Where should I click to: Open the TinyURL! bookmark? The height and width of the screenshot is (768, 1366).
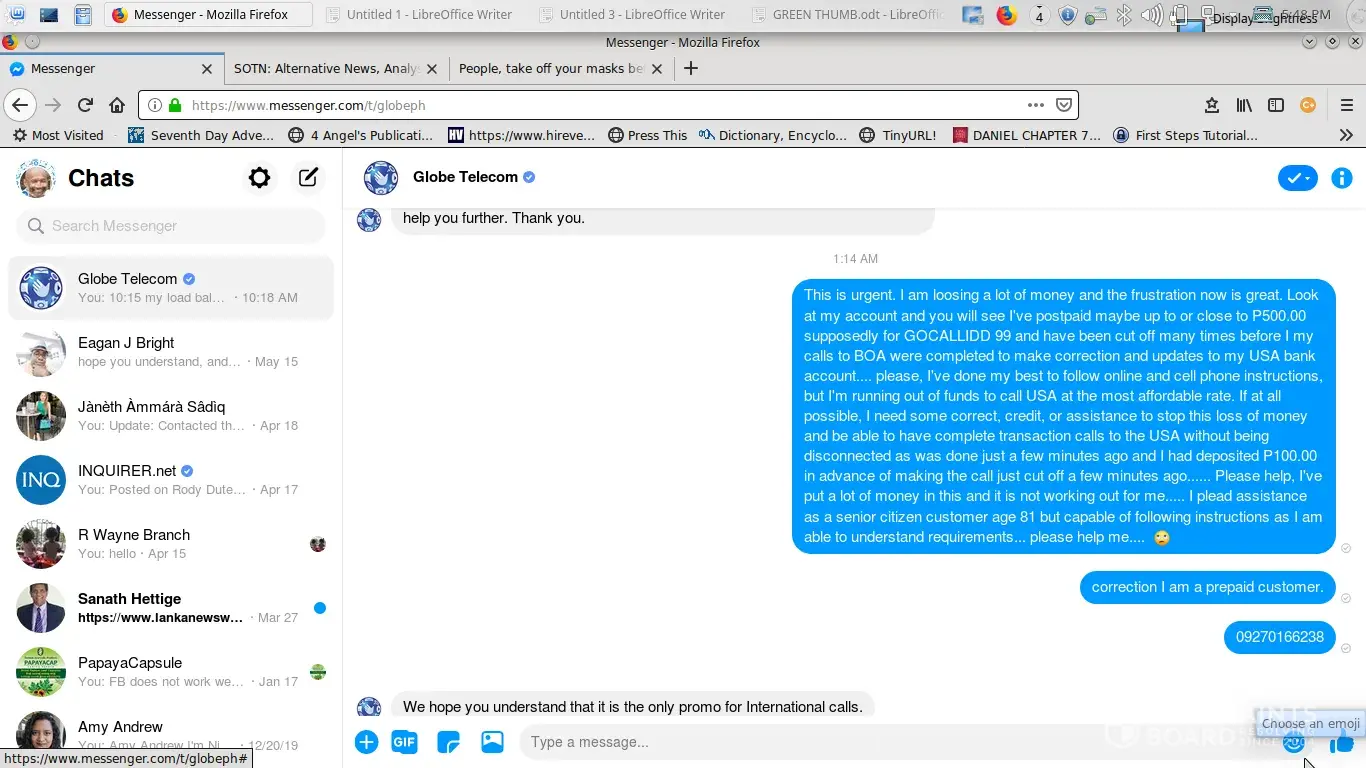pos(899,135)
